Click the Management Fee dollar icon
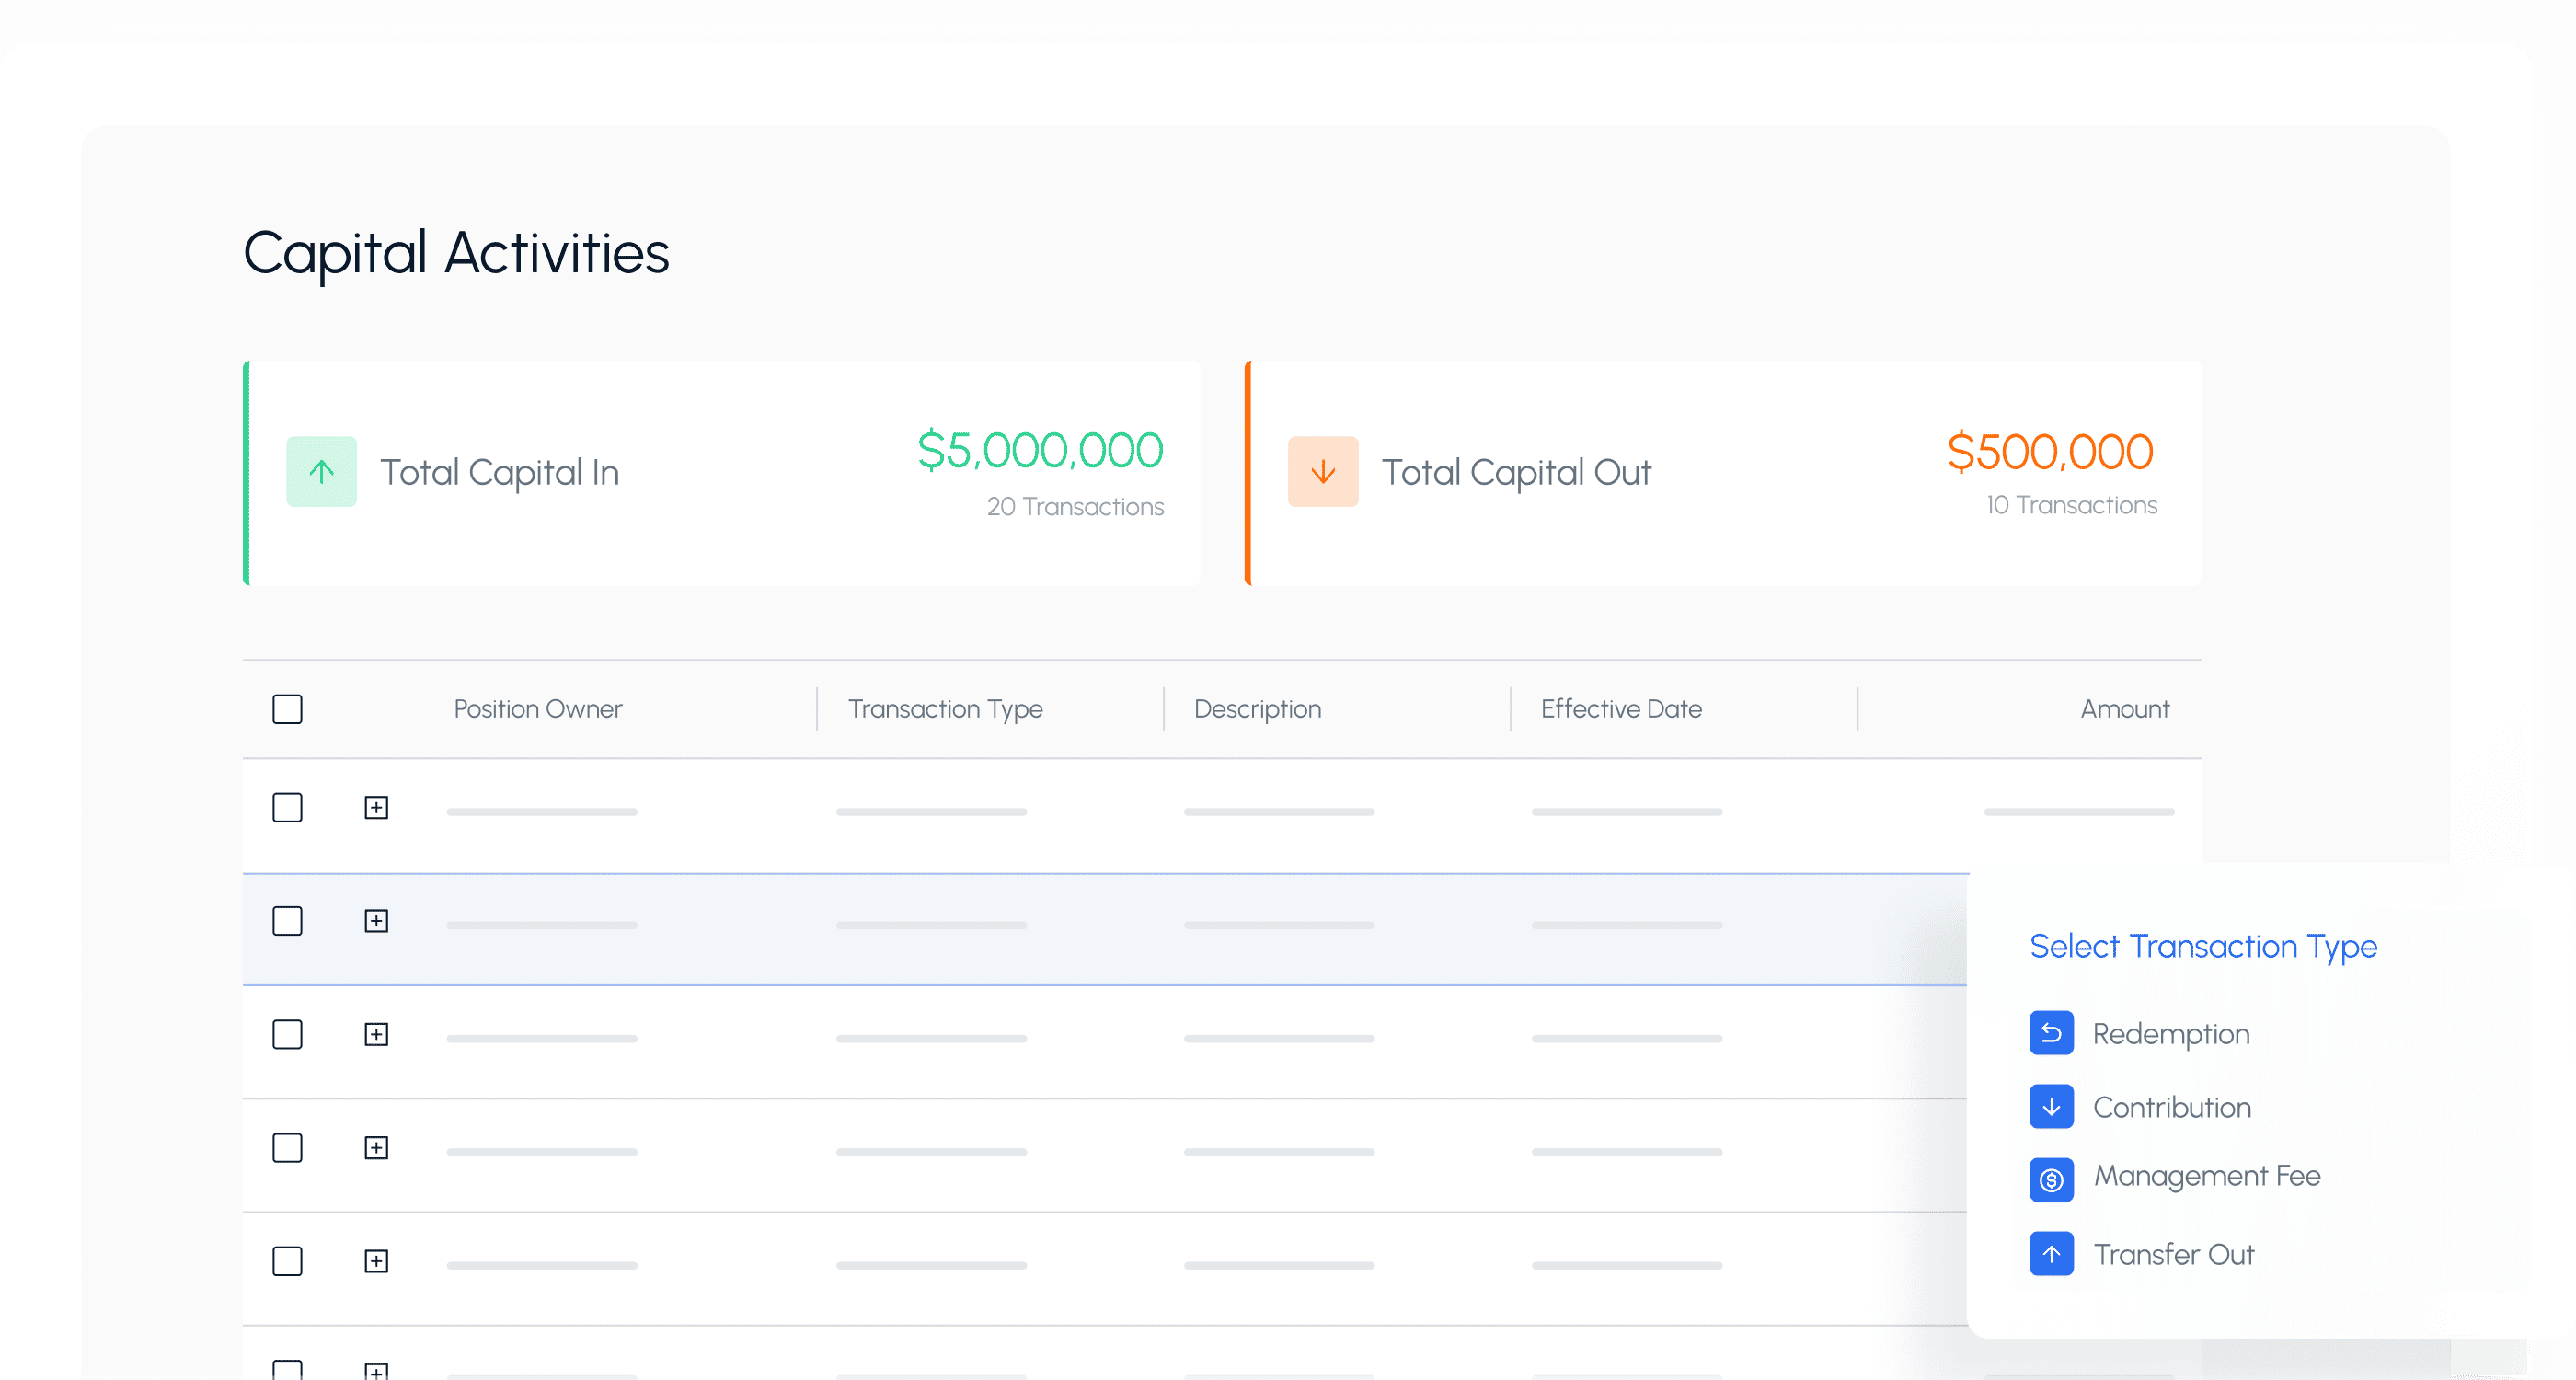Screen dimensions: 2576x1380 pyautogui.click(x=2050, y=1179)
